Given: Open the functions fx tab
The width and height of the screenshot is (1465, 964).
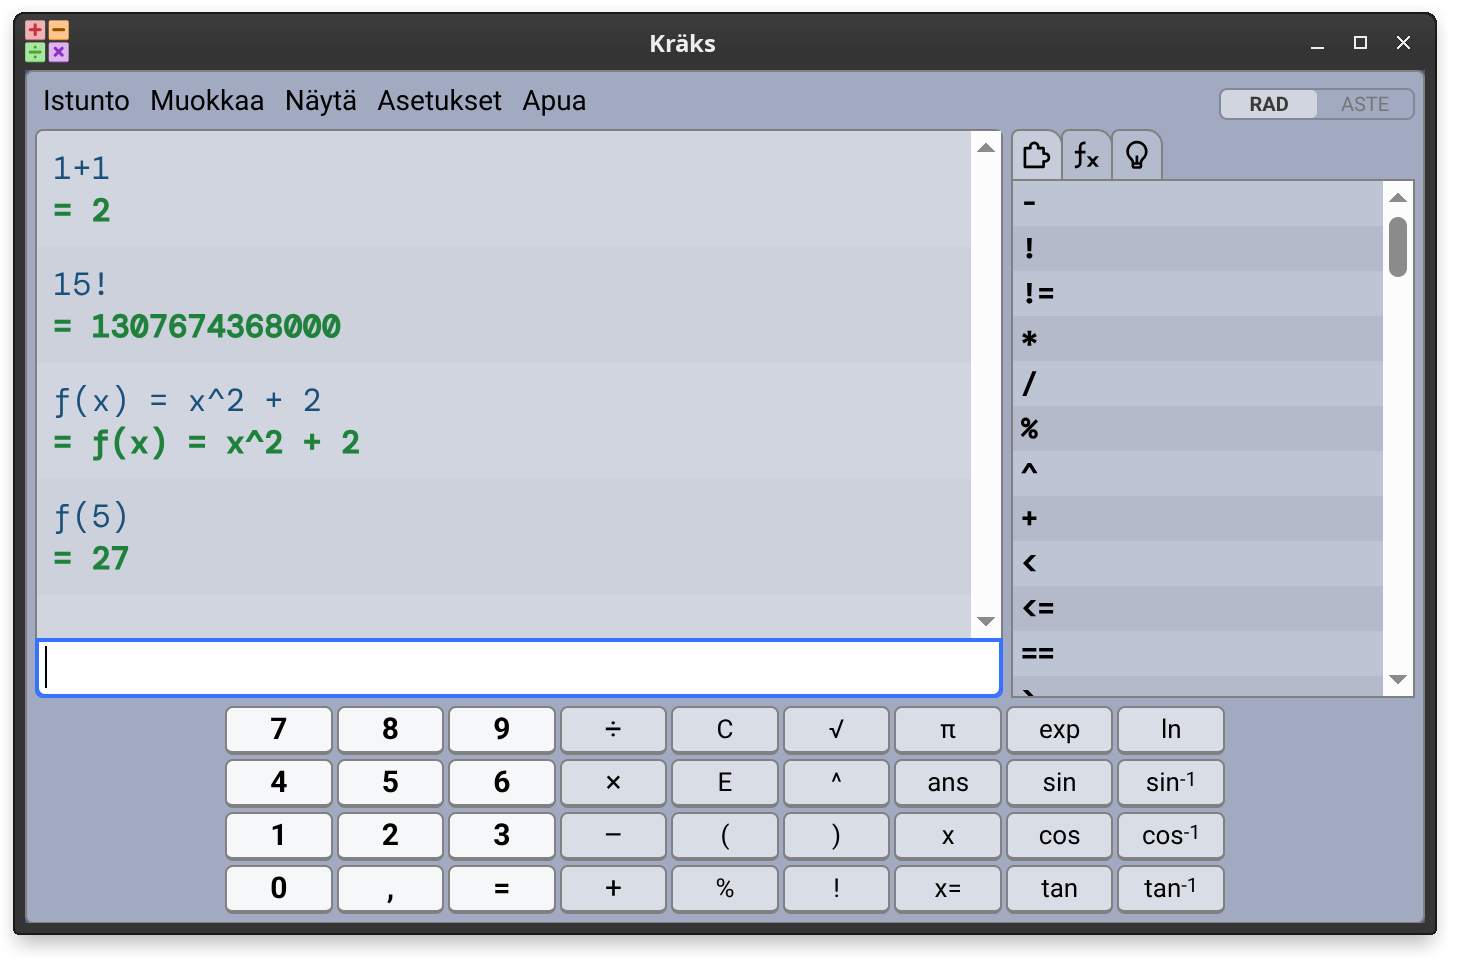Looking at the screenshot, I should click(x=1086, y=155).
